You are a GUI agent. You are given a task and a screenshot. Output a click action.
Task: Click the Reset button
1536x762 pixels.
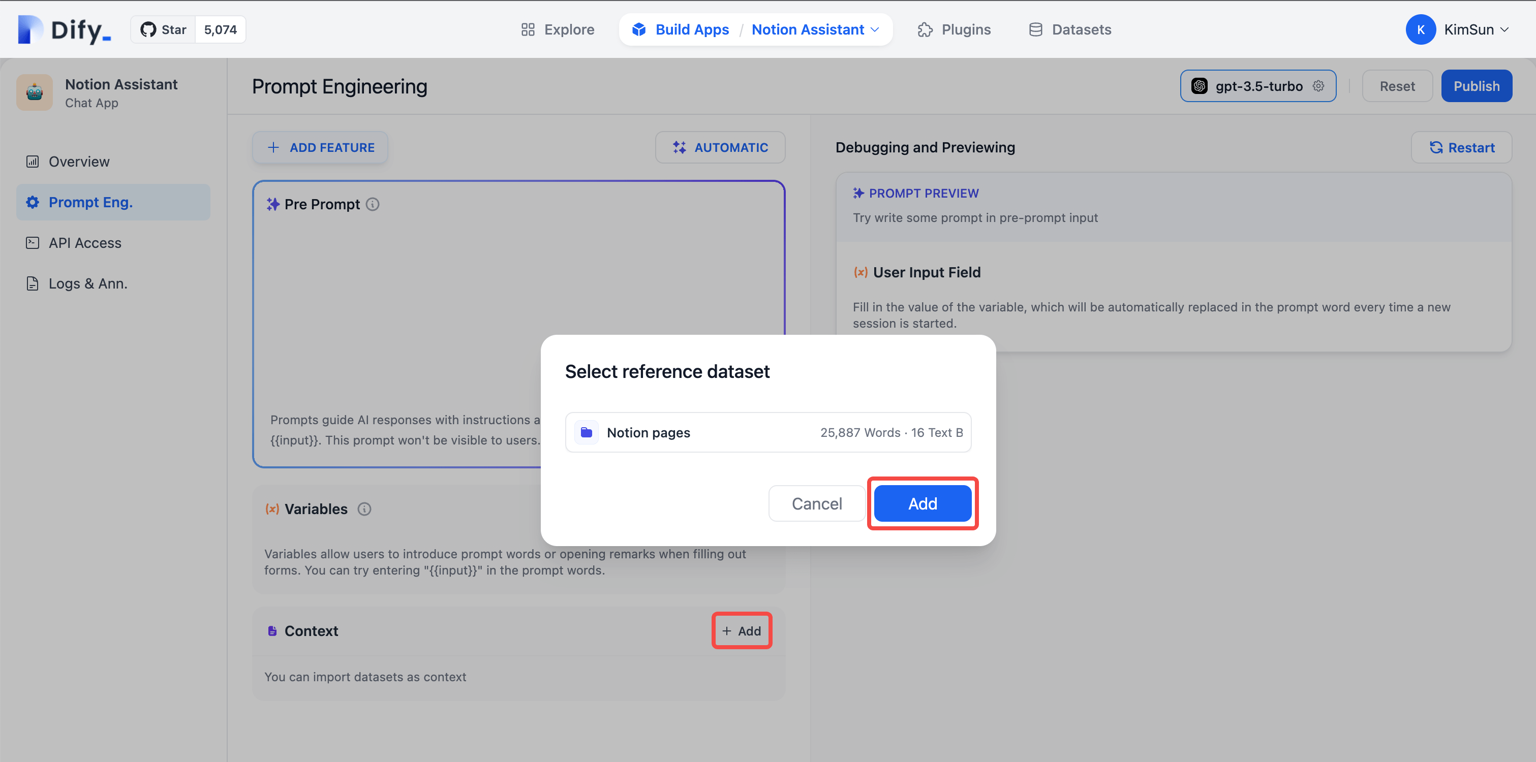[x=1397, y=86]
